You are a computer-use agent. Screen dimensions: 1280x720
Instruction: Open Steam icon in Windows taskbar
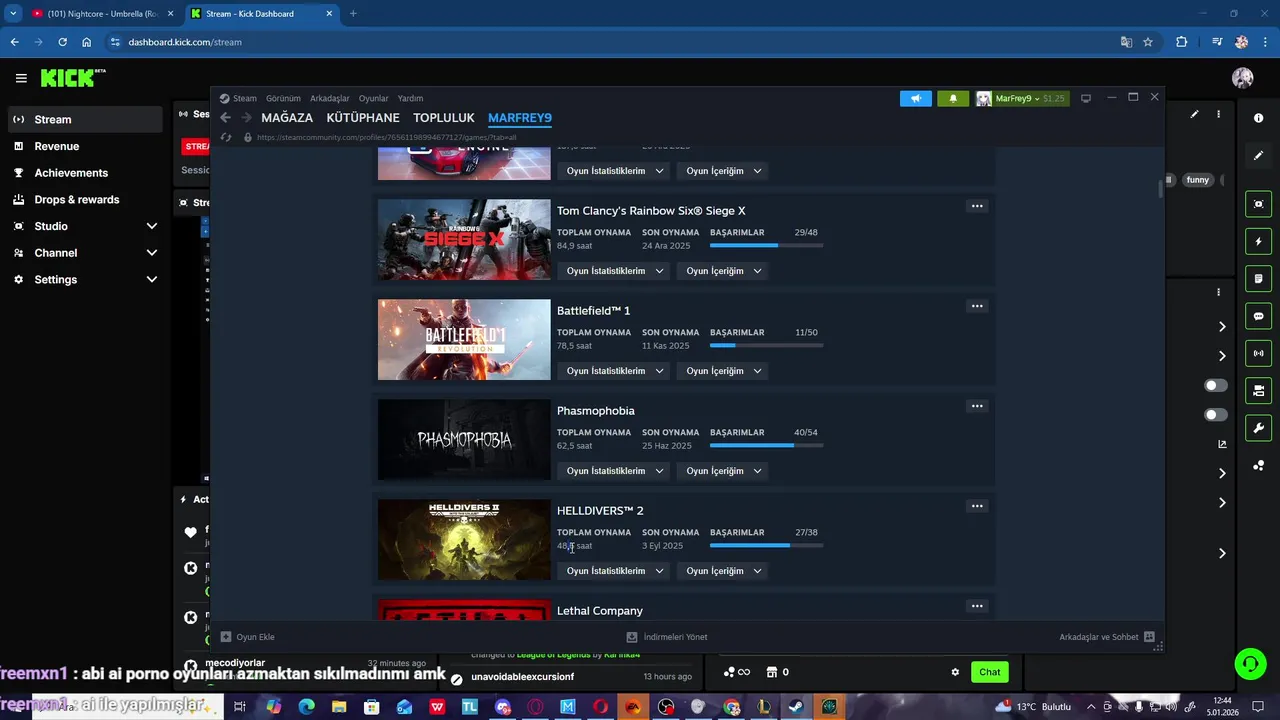[x=796, y=707]
